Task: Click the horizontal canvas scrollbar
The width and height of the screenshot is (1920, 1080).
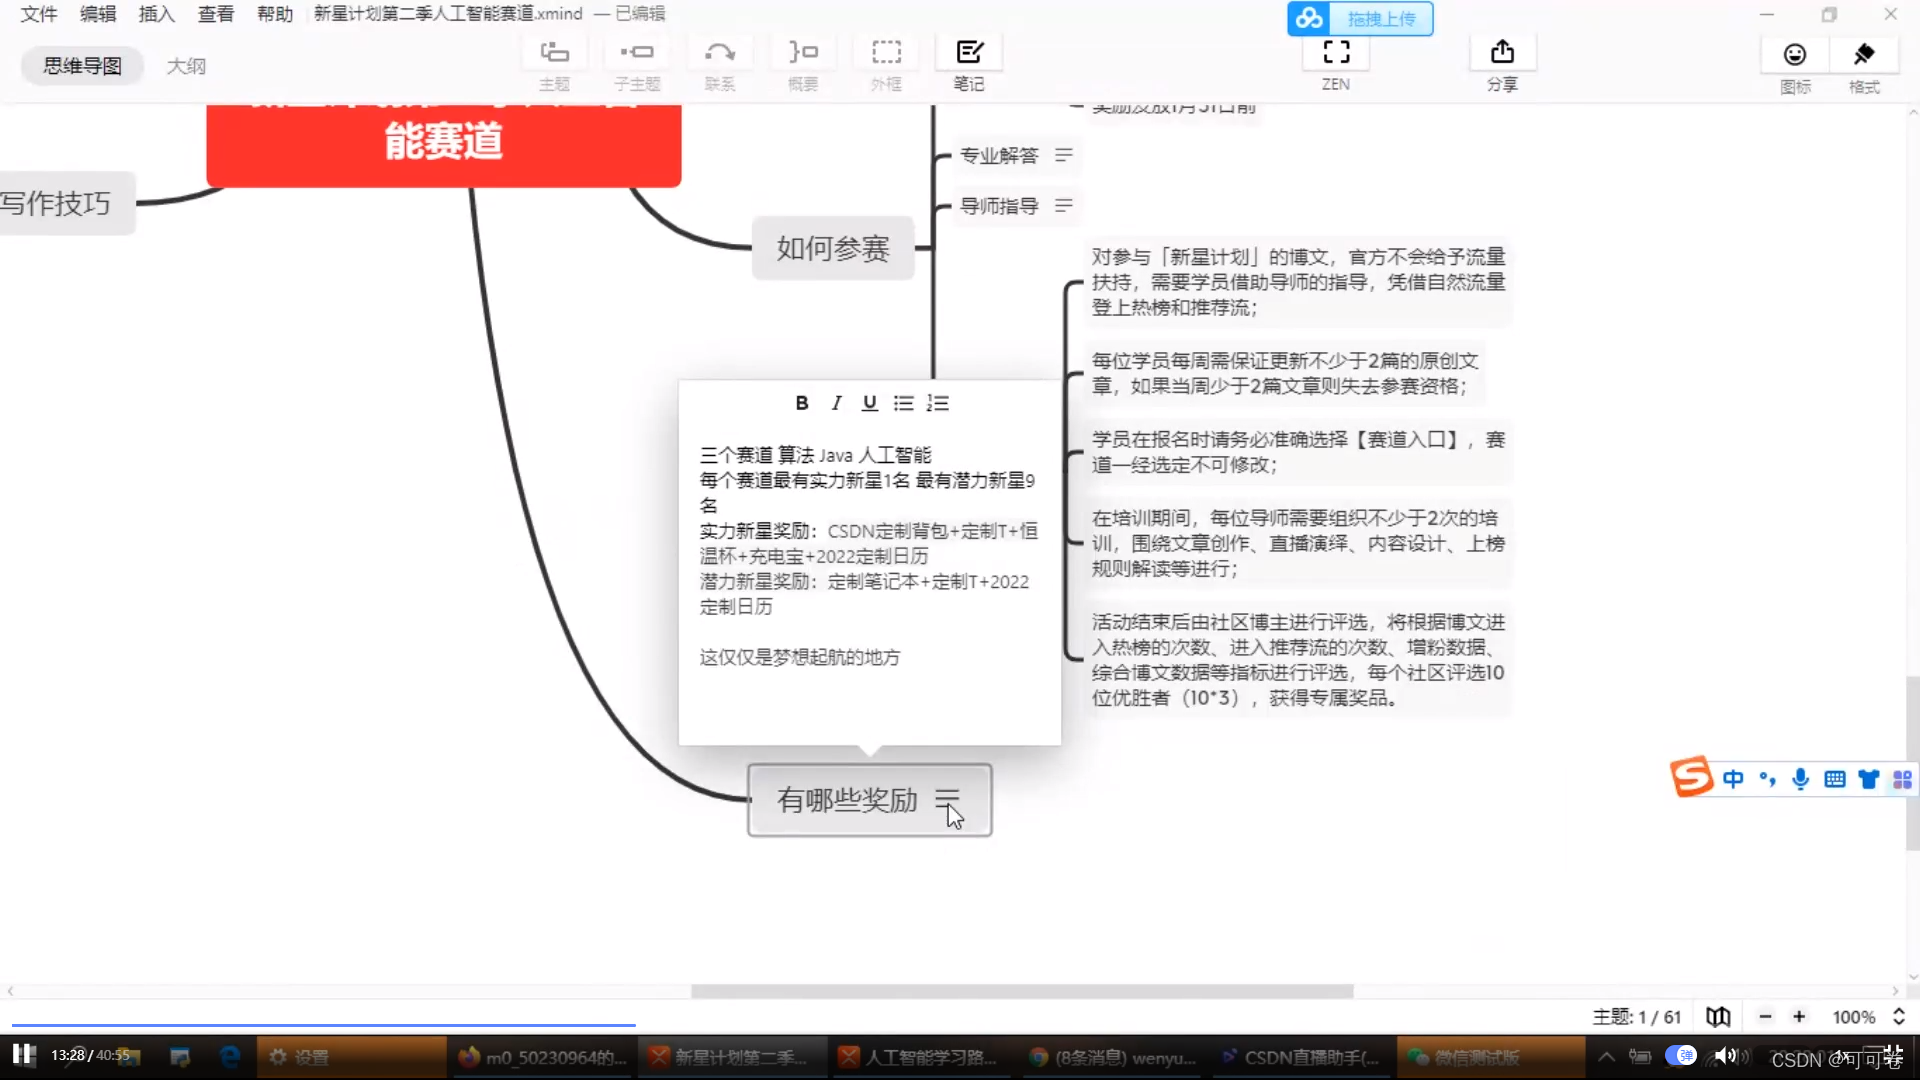Action: point(1022,991)
